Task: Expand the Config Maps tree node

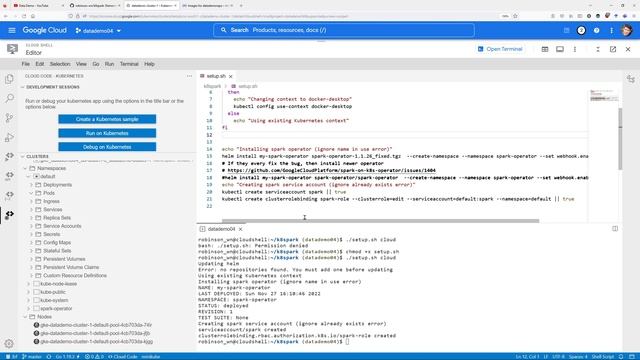Action: click(x=31, y=242)
